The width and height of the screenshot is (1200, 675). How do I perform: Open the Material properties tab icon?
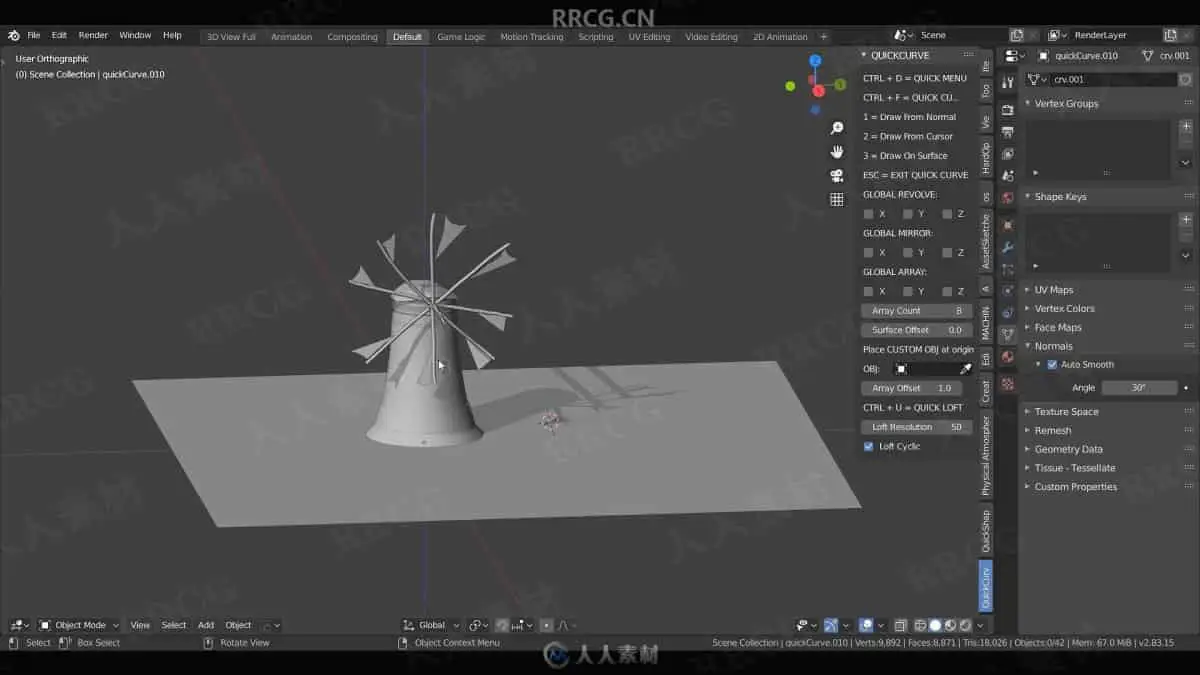pos(1007,357)
